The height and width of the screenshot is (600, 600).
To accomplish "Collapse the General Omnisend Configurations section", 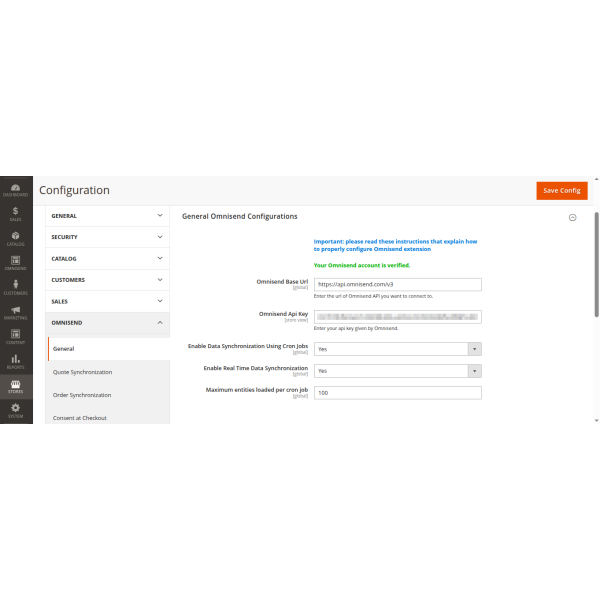I will point(572,217).
